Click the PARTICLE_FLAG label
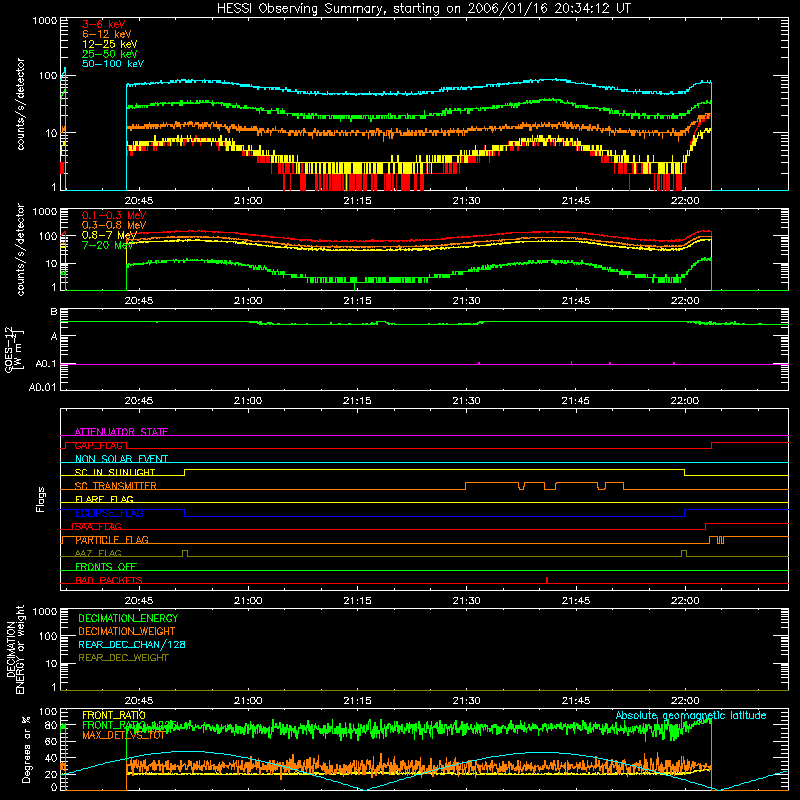Viewport: 800px width, 800px height. tap(112, 540)
